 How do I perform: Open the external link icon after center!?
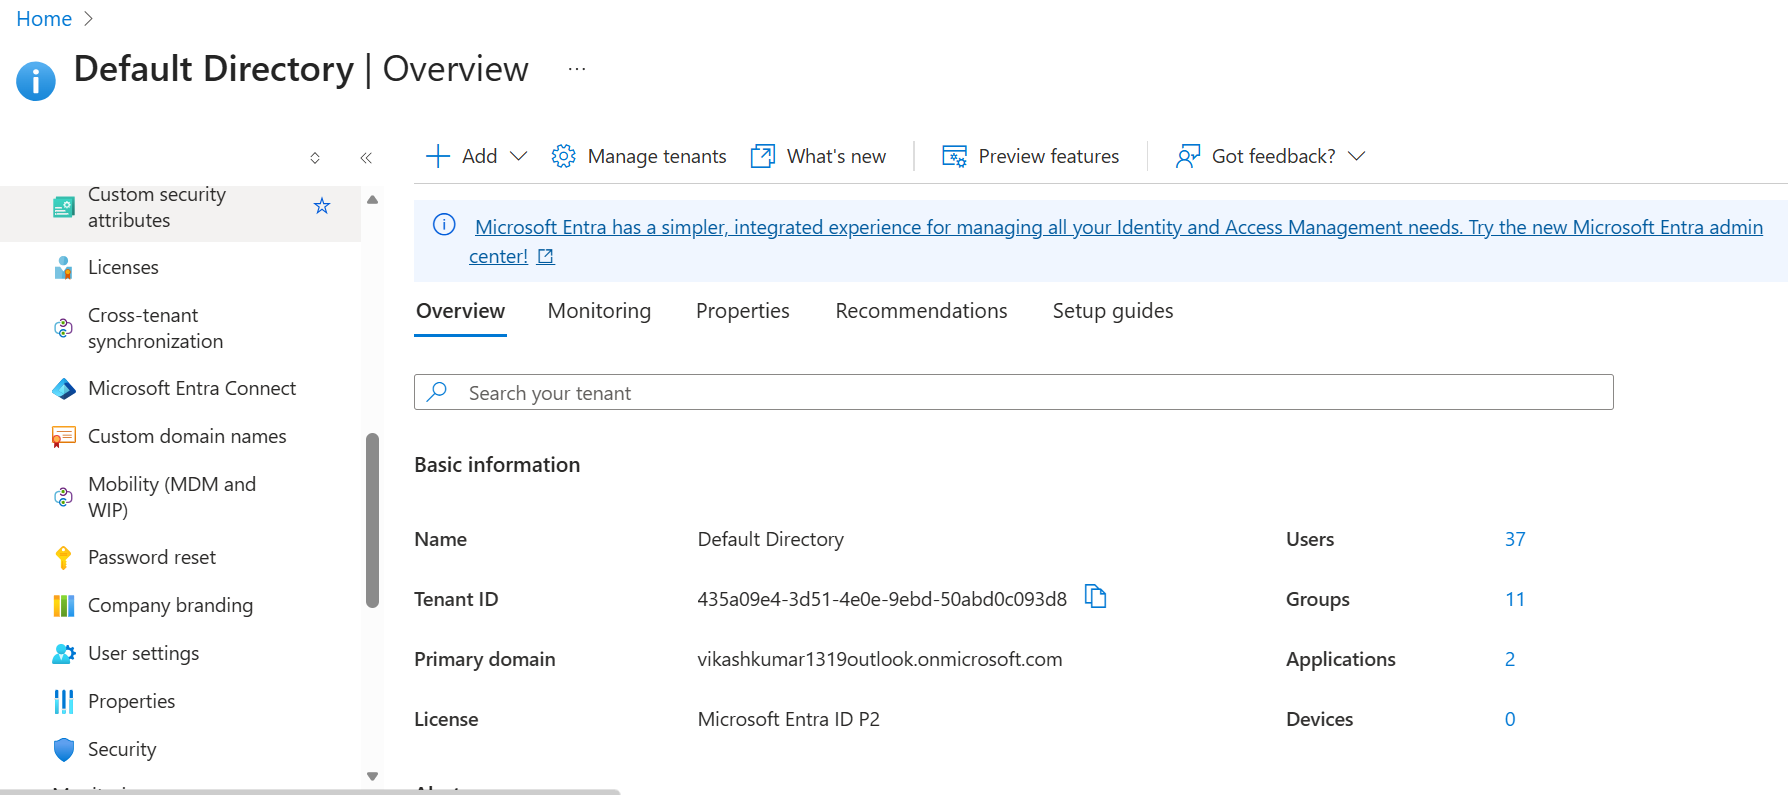coord(545,256)
